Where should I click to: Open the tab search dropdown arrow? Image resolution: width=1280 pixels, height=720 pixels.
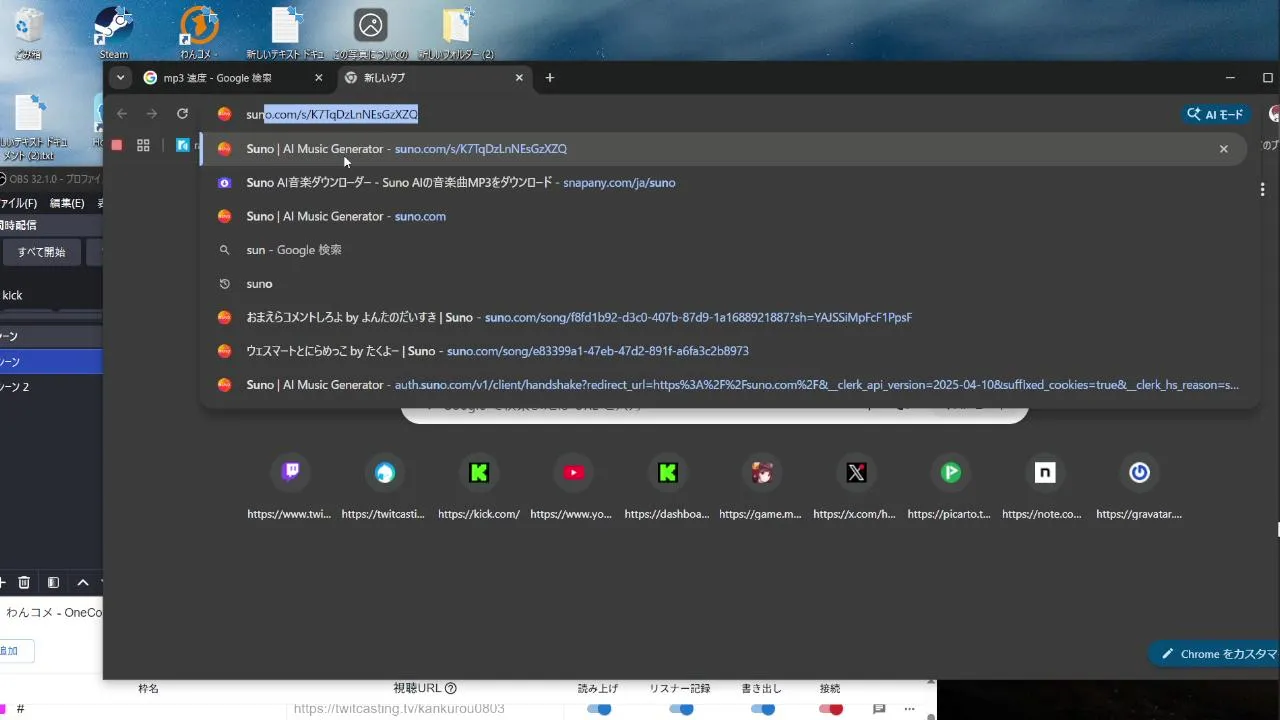(120, 77)
